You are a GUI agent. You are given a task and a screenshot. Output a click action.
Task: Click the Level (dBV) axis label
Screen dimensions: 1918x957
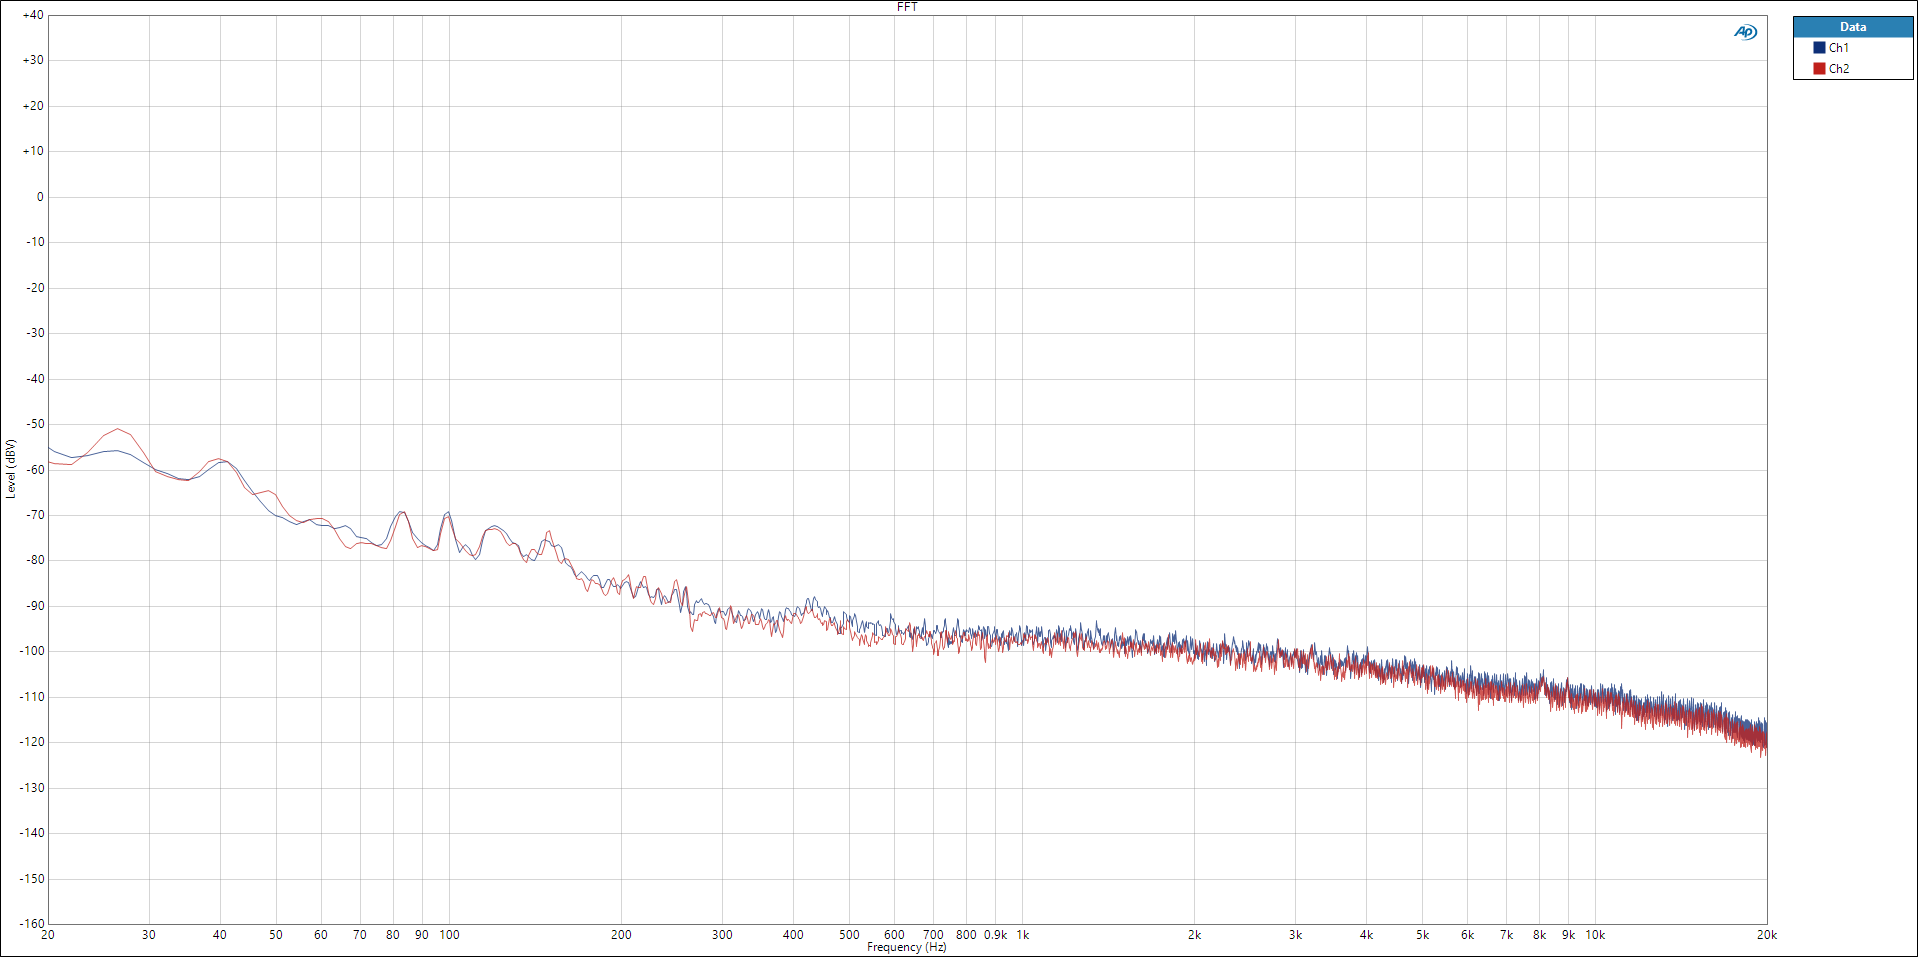click(10, 469)
